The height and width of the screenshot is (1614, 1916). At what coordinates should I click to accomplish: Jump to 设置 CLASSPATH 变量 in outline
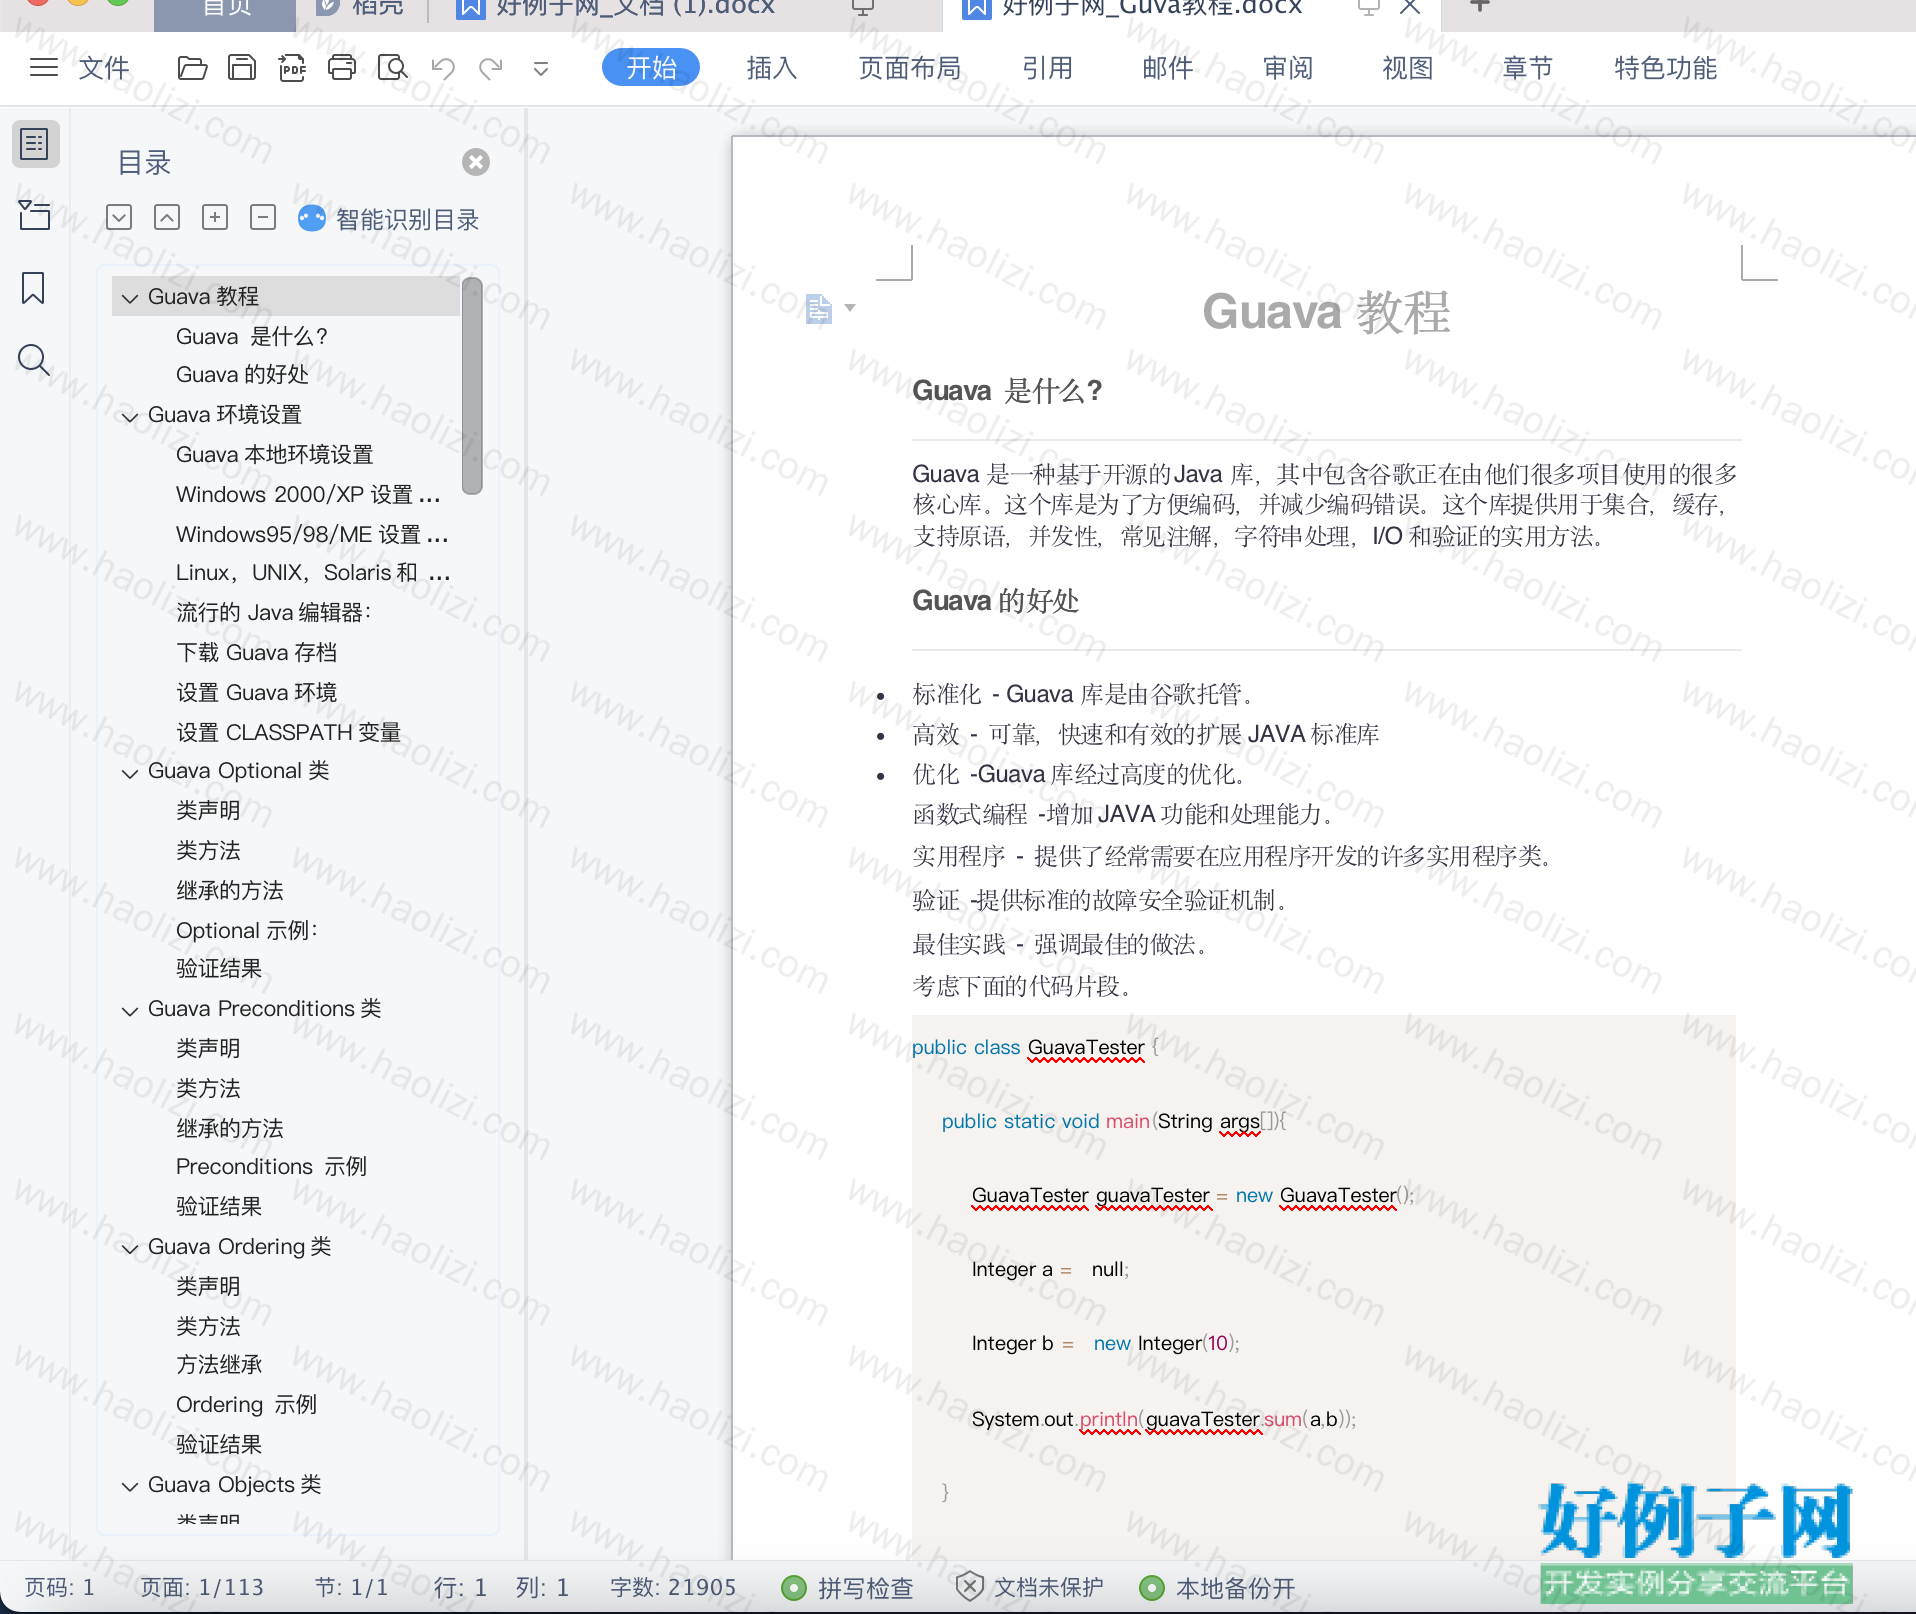point(288,732)
